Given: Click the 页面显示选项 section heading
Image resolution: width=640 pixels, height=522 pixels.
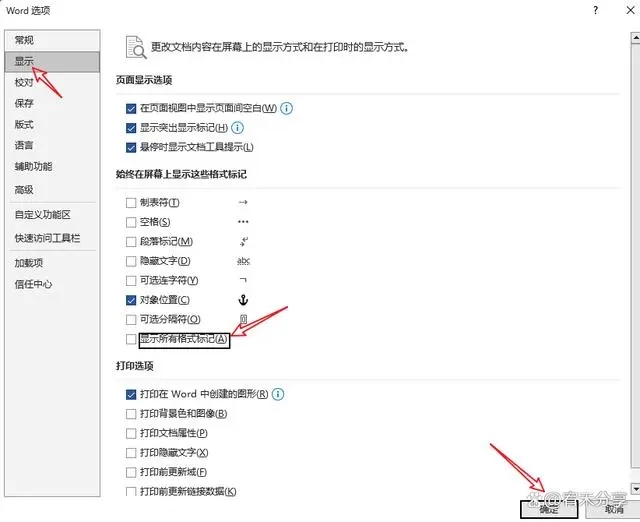Looking at the screenshot, I should [144, 80].
